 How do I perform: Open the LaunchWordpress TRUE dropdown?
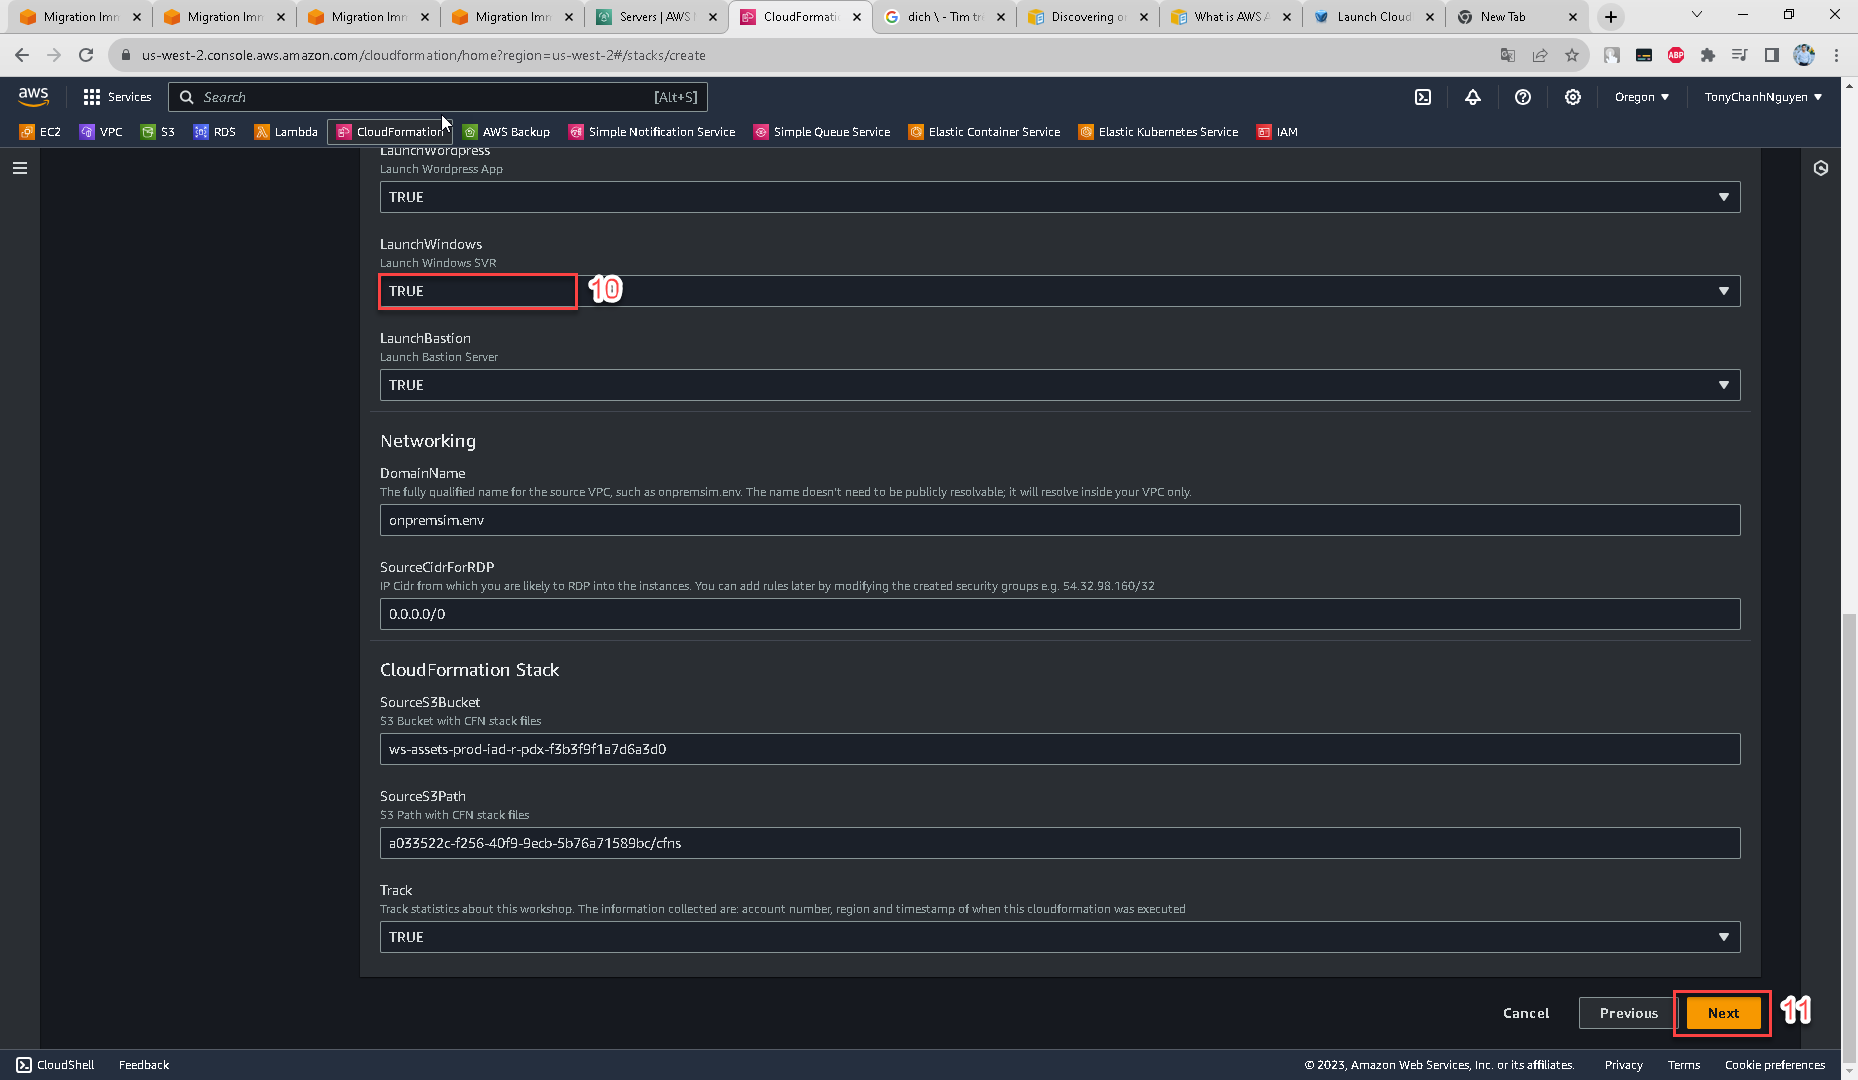pos(1060,197)
